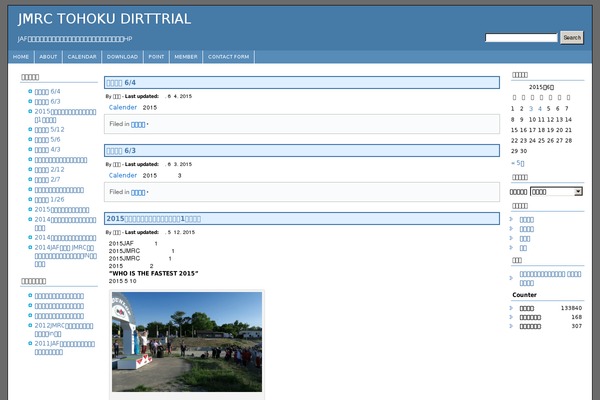Open the Calender link in the 6/3 post
600x400 pixels.
coord(122,175)
